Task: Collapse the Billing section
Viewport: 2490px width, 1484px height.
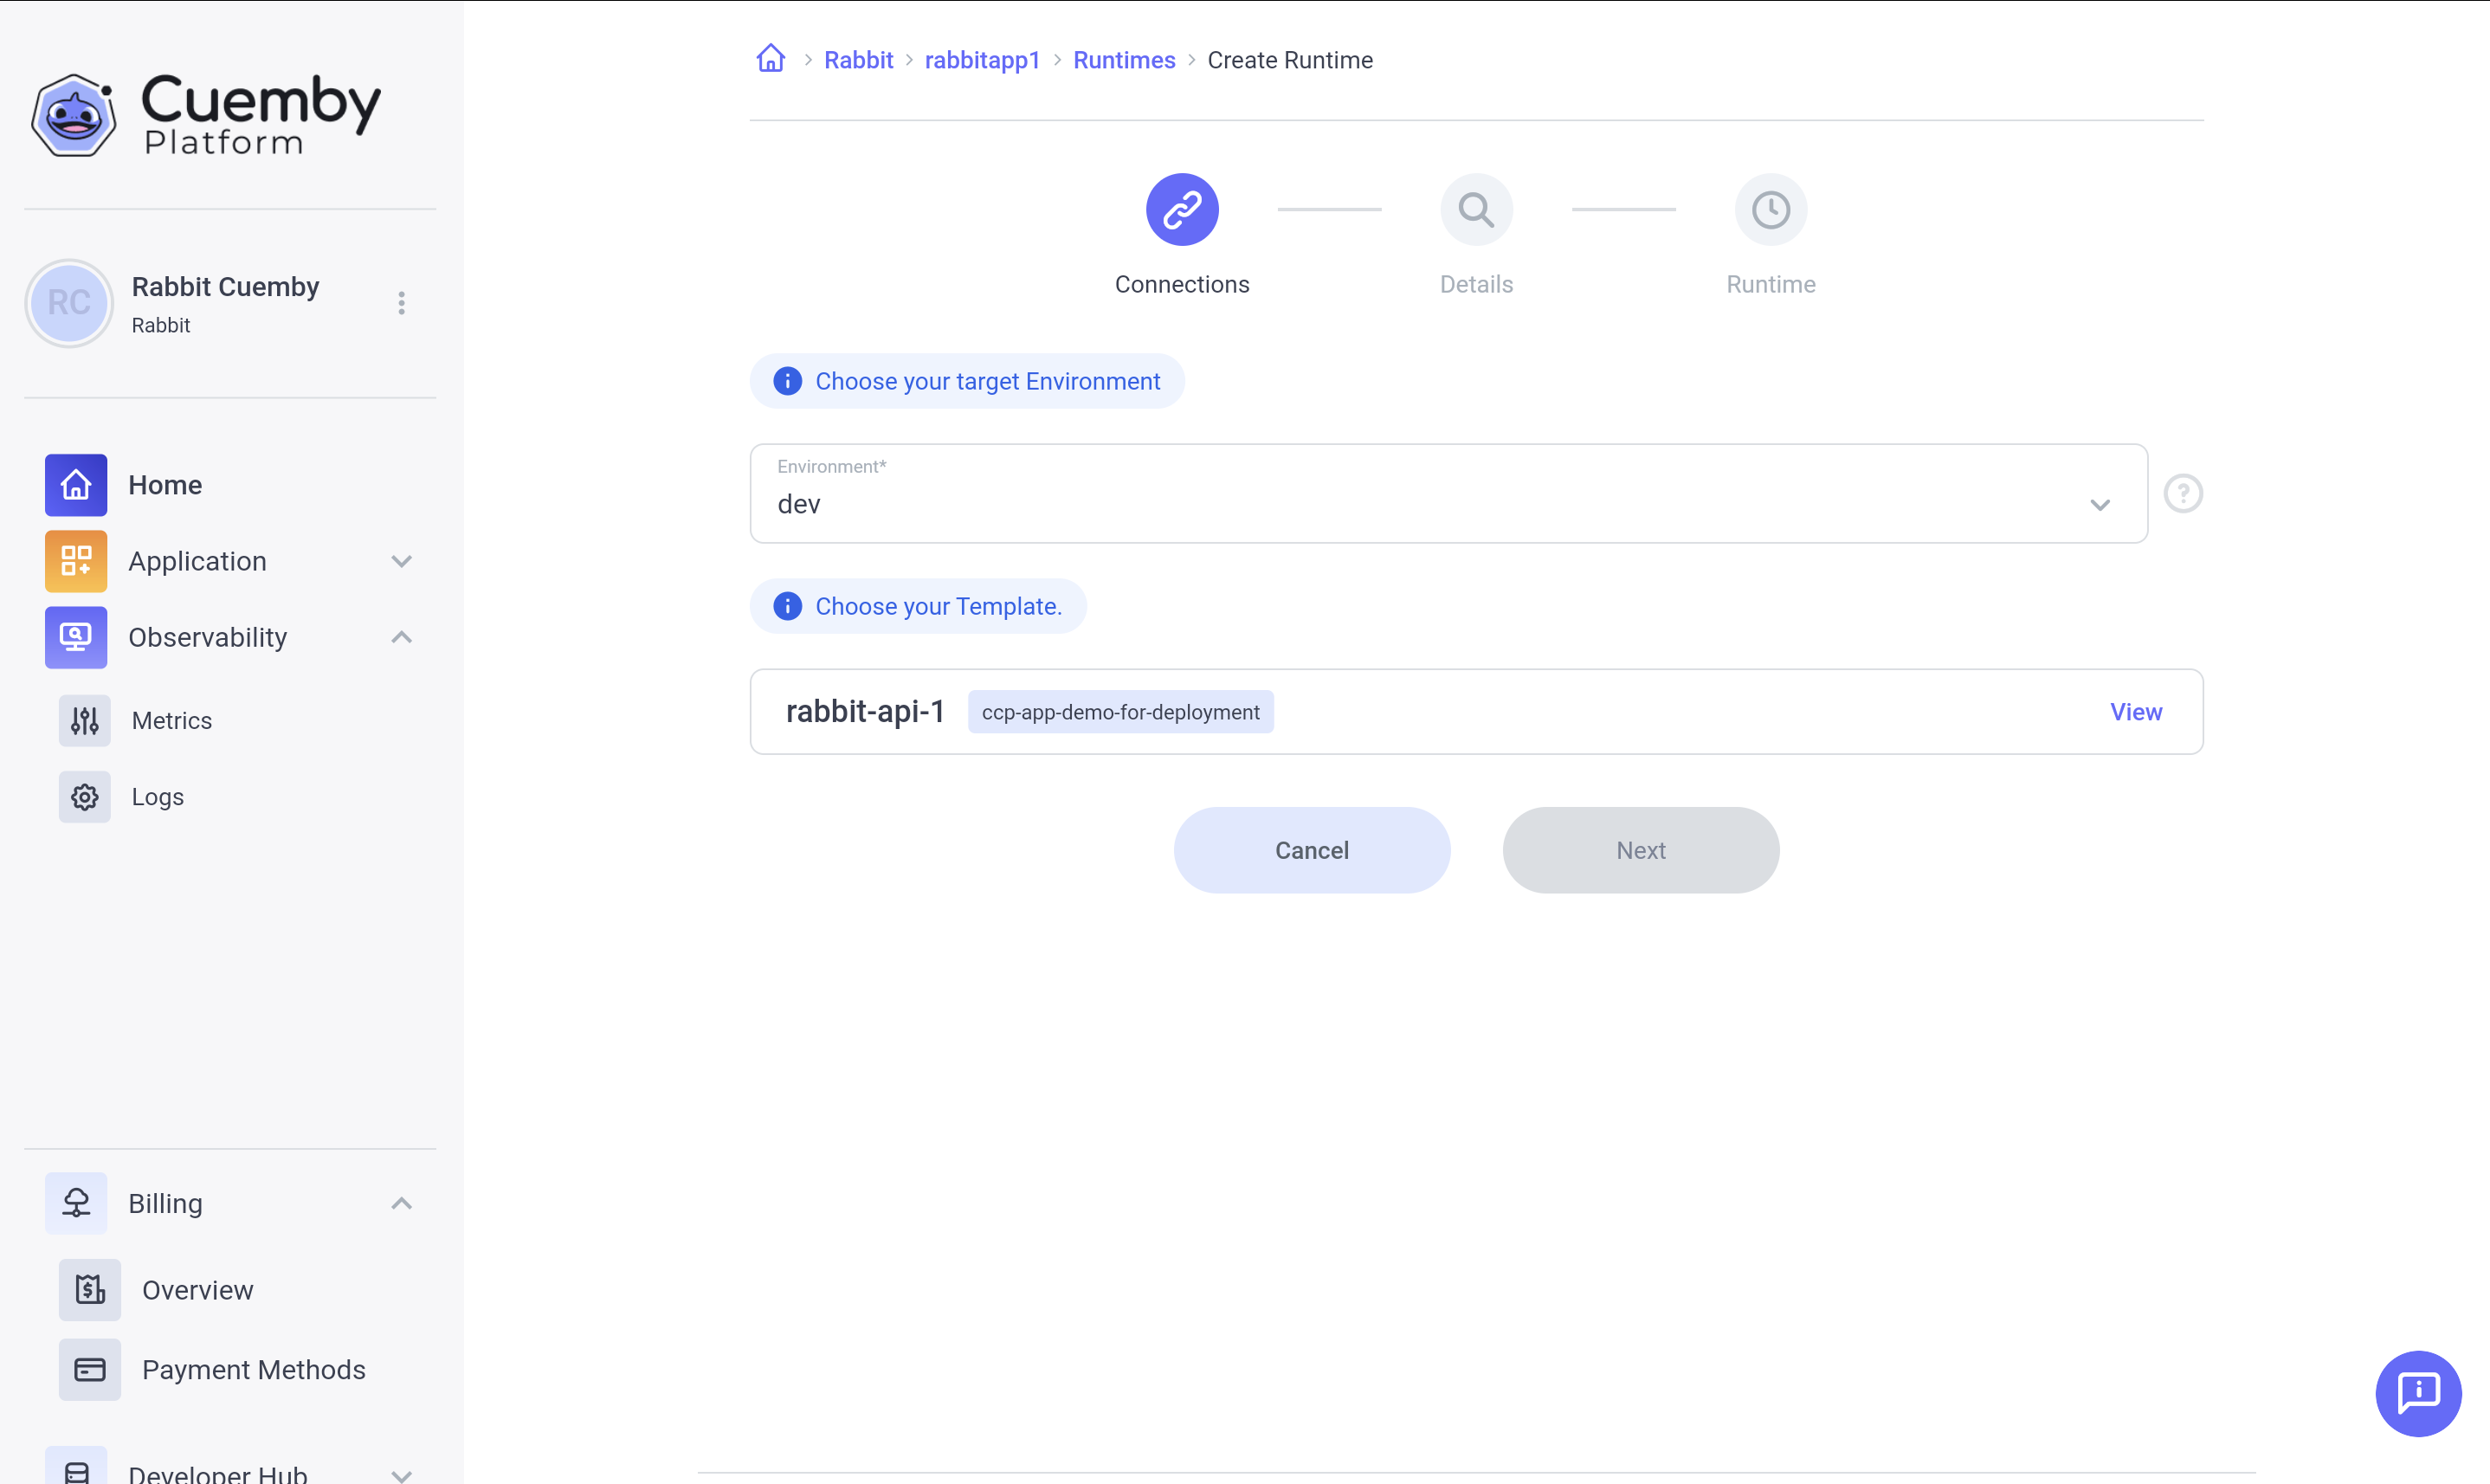Action: pos(401,1203)
